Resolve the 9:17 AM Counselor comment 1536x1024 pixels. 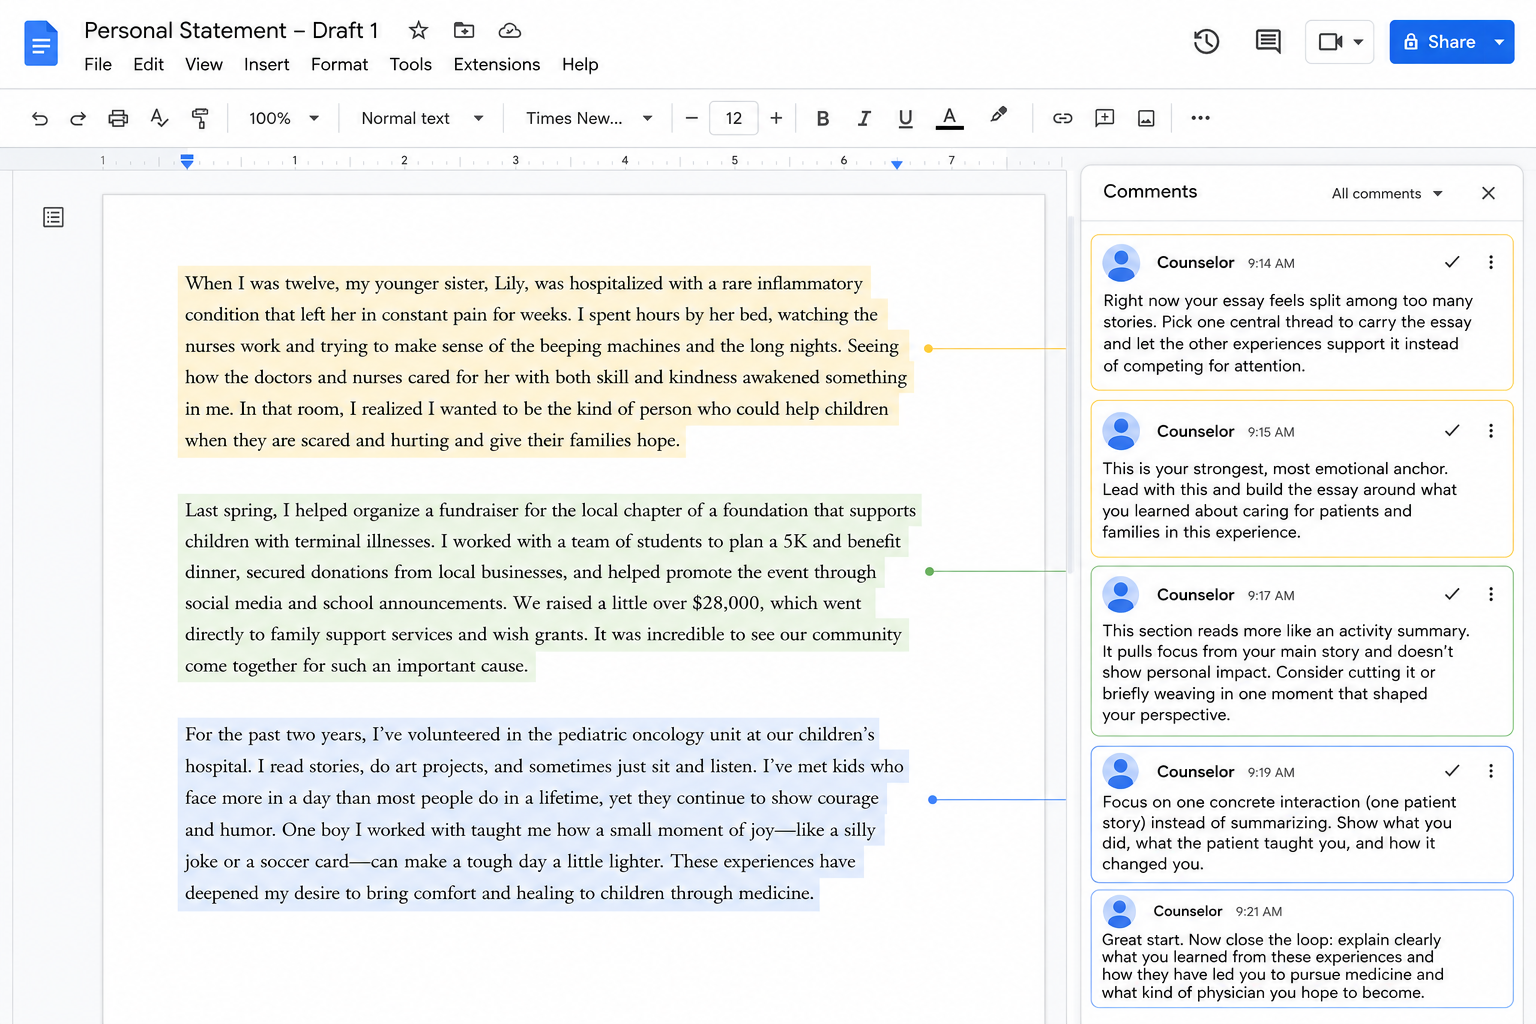[1452, 594]
